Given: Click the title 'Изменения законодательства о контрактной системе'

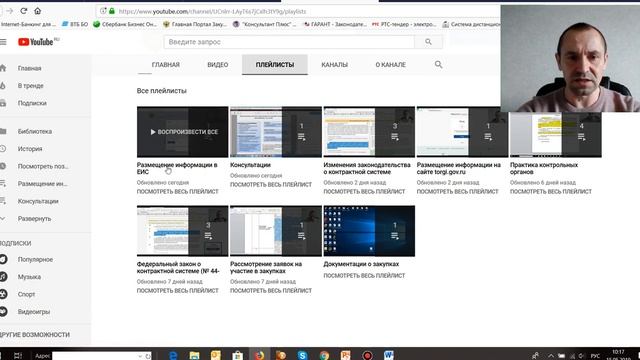Looking at the screenshot, I should 367,169.
